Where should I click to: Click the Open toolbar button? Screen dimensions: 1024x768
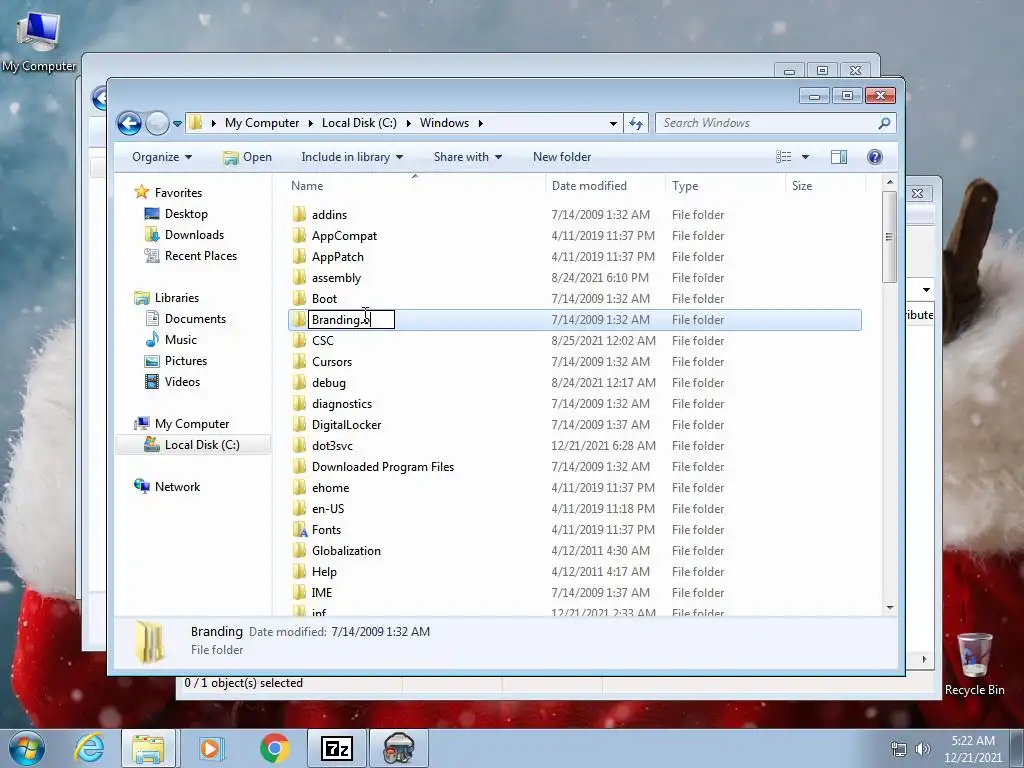pos(248,157)
